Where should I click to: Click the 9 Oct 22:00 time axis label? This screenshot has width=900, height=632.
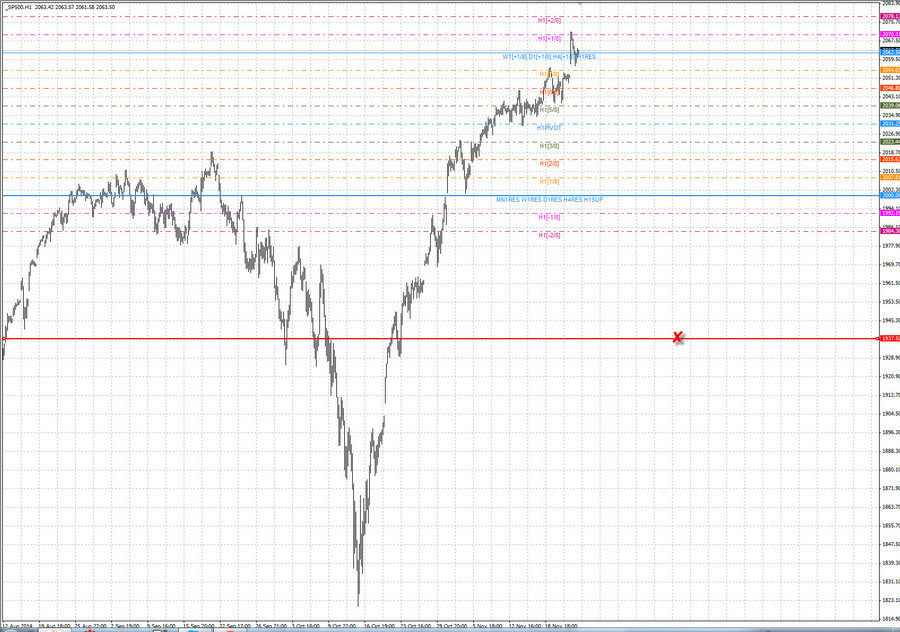point(342,626)
